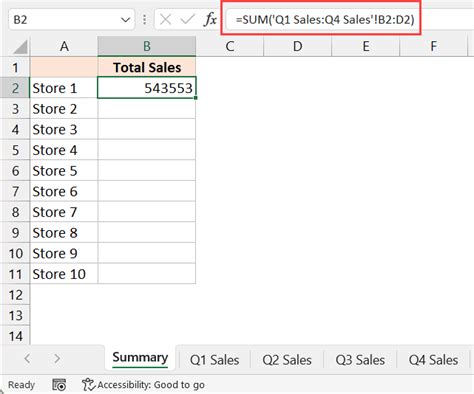Viewport: 474px width, 394px height.
Task: Click inside the formula bar SUM formula
Action: click(325, 19)
